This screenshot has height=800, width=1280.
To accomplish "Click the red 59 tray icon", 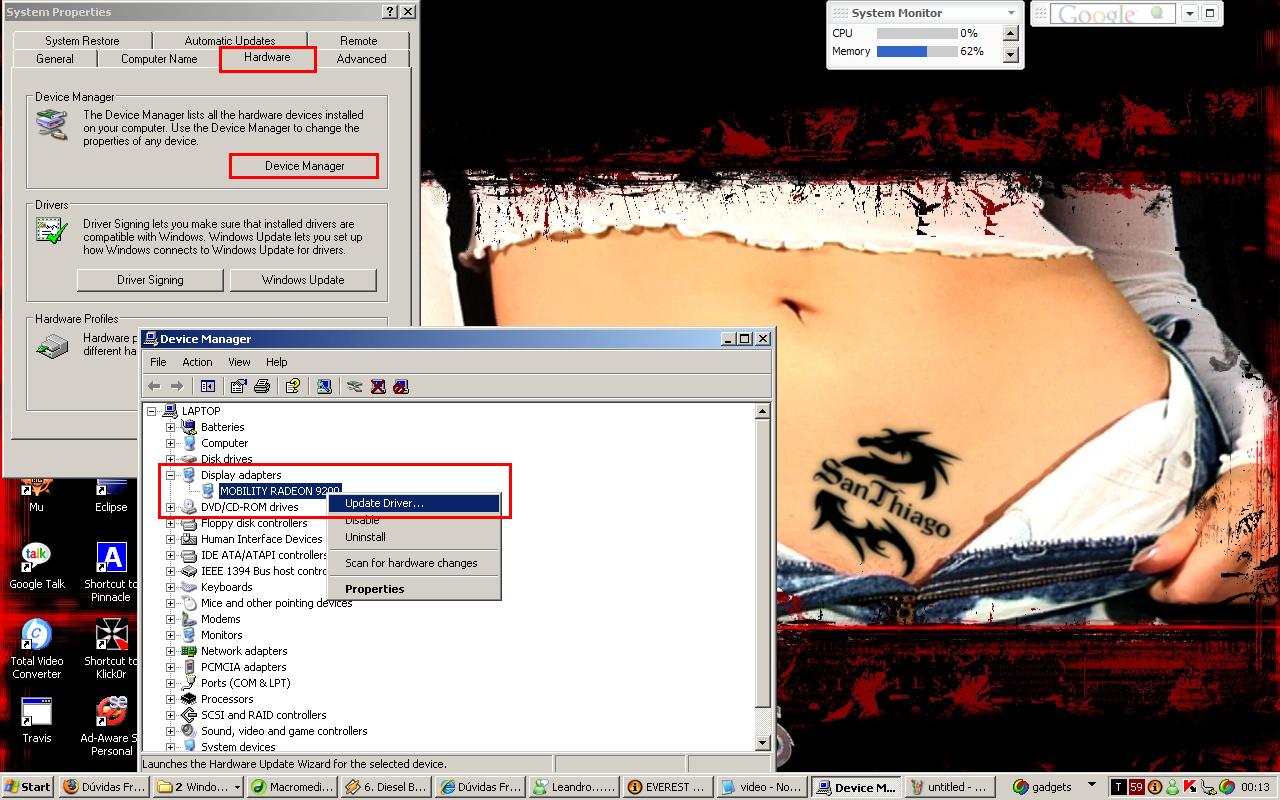I will pos(1137,787).
